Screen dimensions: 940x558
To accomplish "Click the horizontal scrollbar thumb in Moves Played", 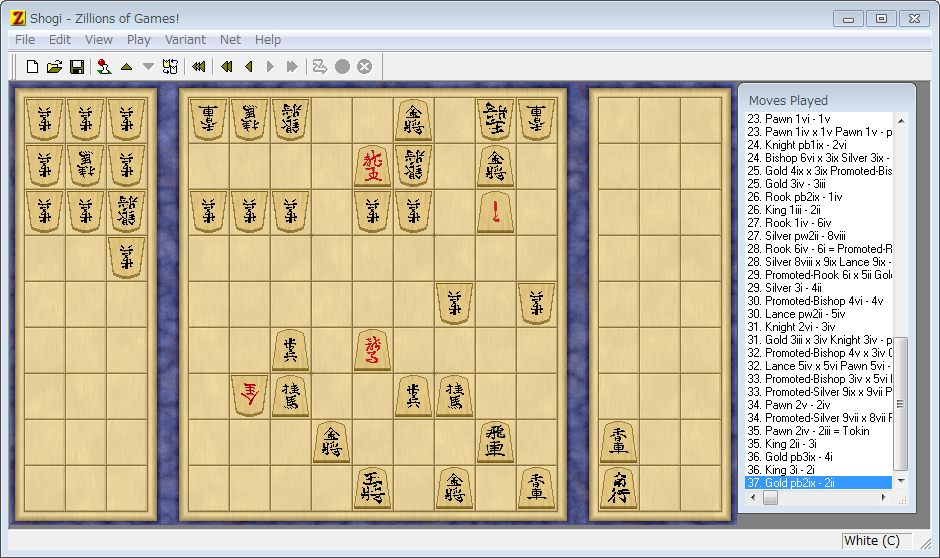I will pos(770,497).
